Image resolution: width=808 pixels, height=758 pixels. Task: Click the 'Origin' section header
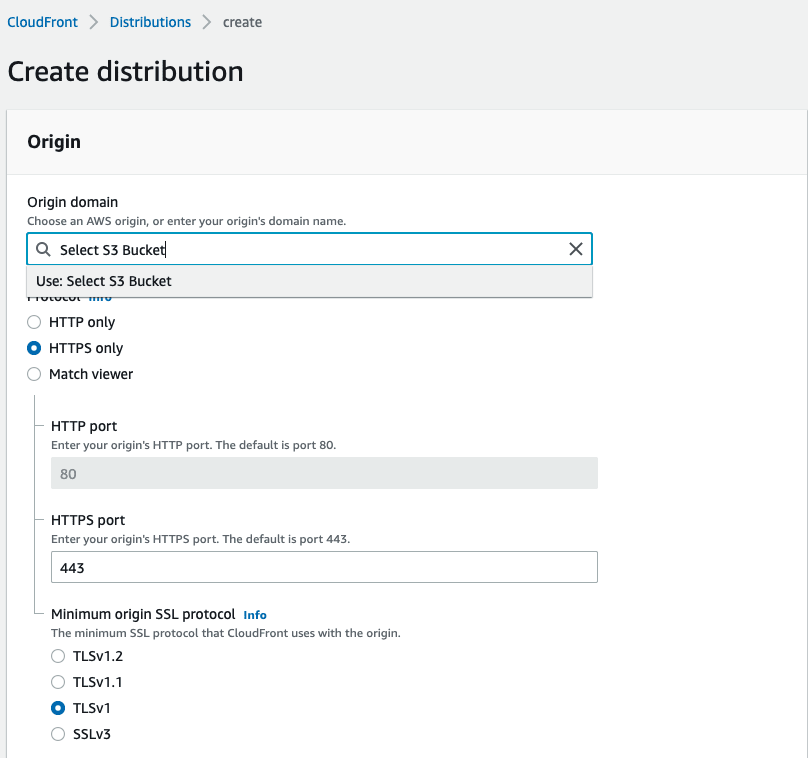54,142
